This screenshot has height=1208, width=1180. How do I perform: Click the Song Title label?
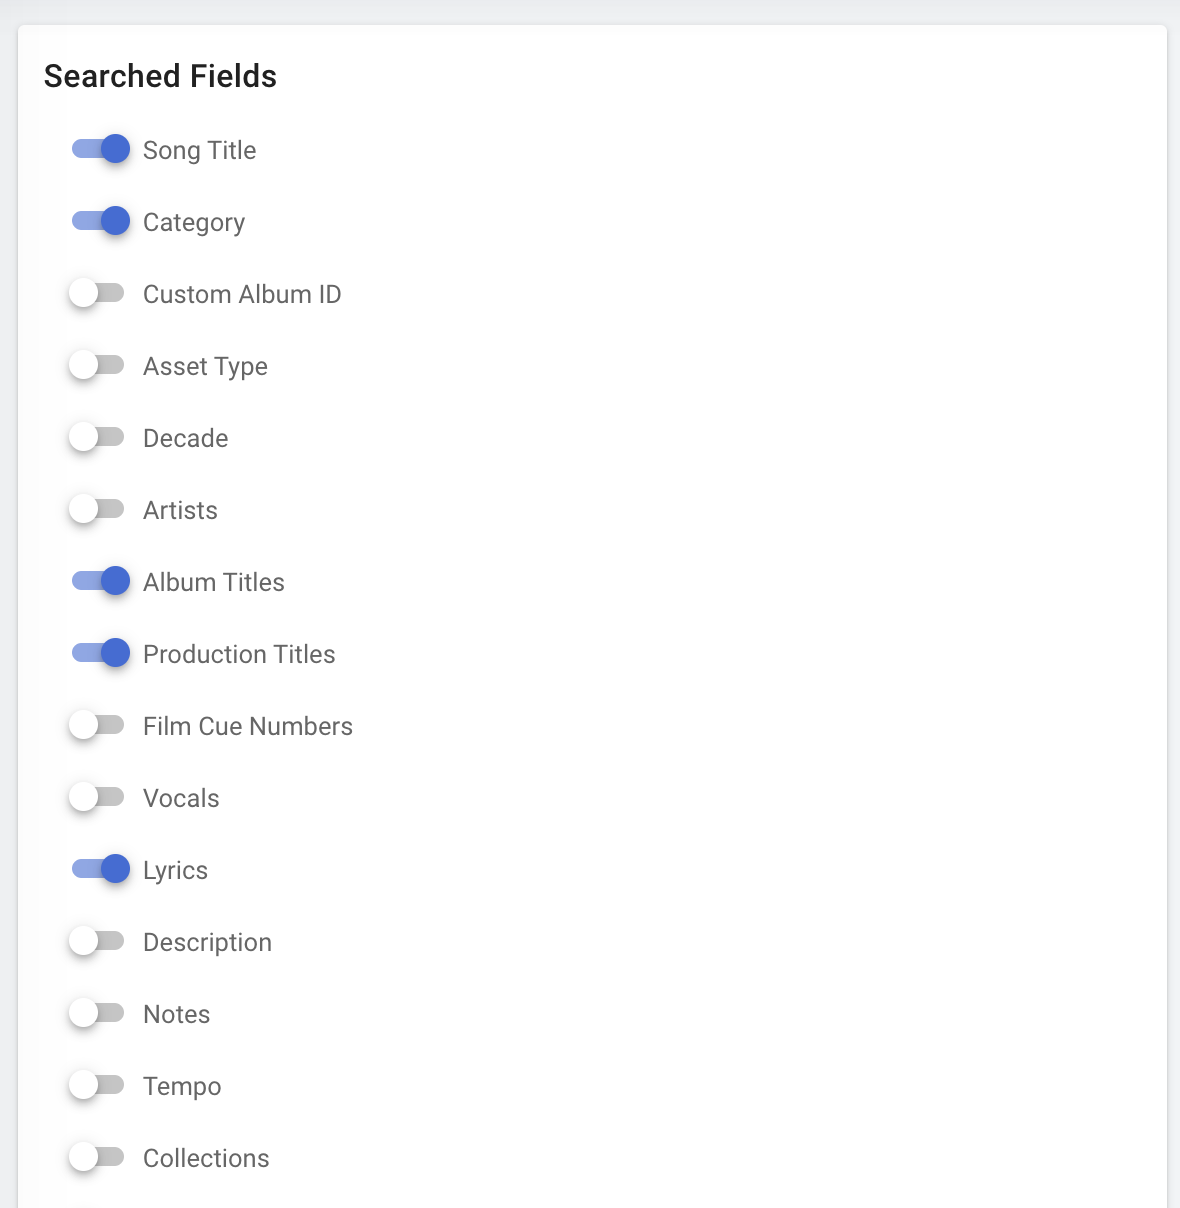click(199, 150)
